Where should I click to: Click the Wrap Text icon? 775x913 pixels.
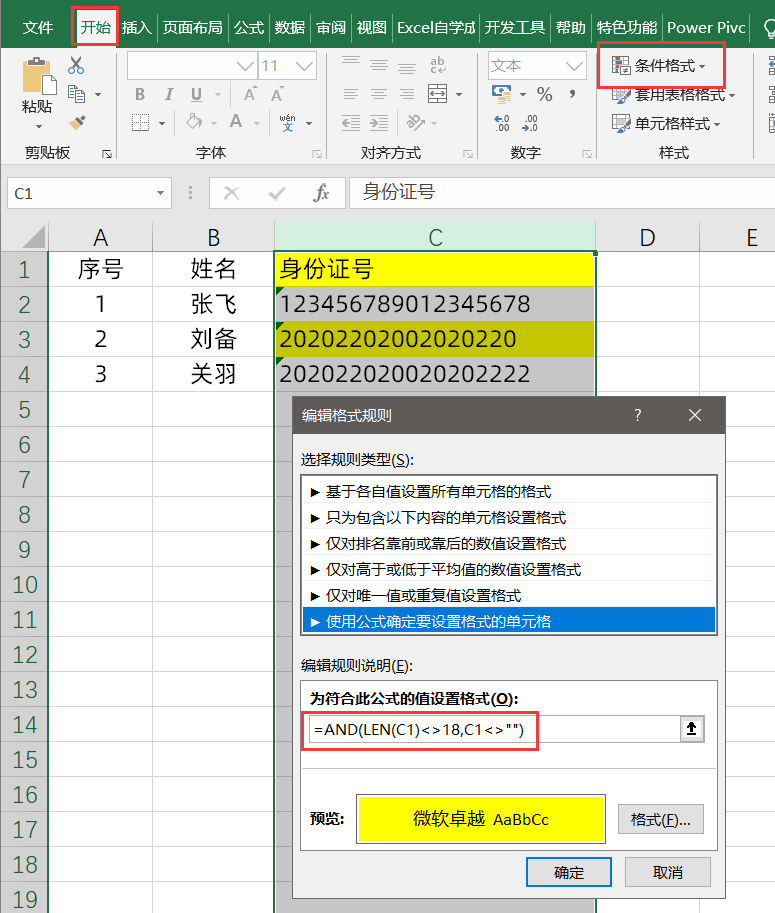pos(438,66)
